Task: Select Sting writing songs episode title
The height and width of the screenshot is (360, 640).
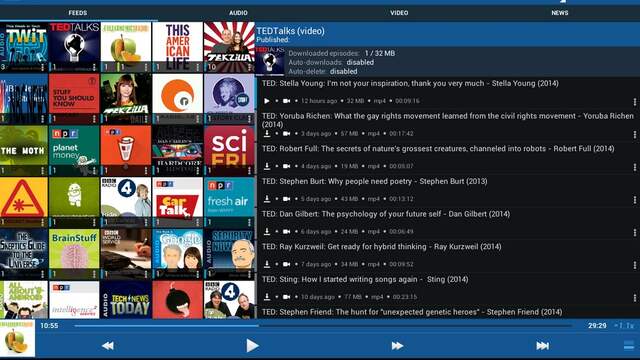Action: (365, 279)
